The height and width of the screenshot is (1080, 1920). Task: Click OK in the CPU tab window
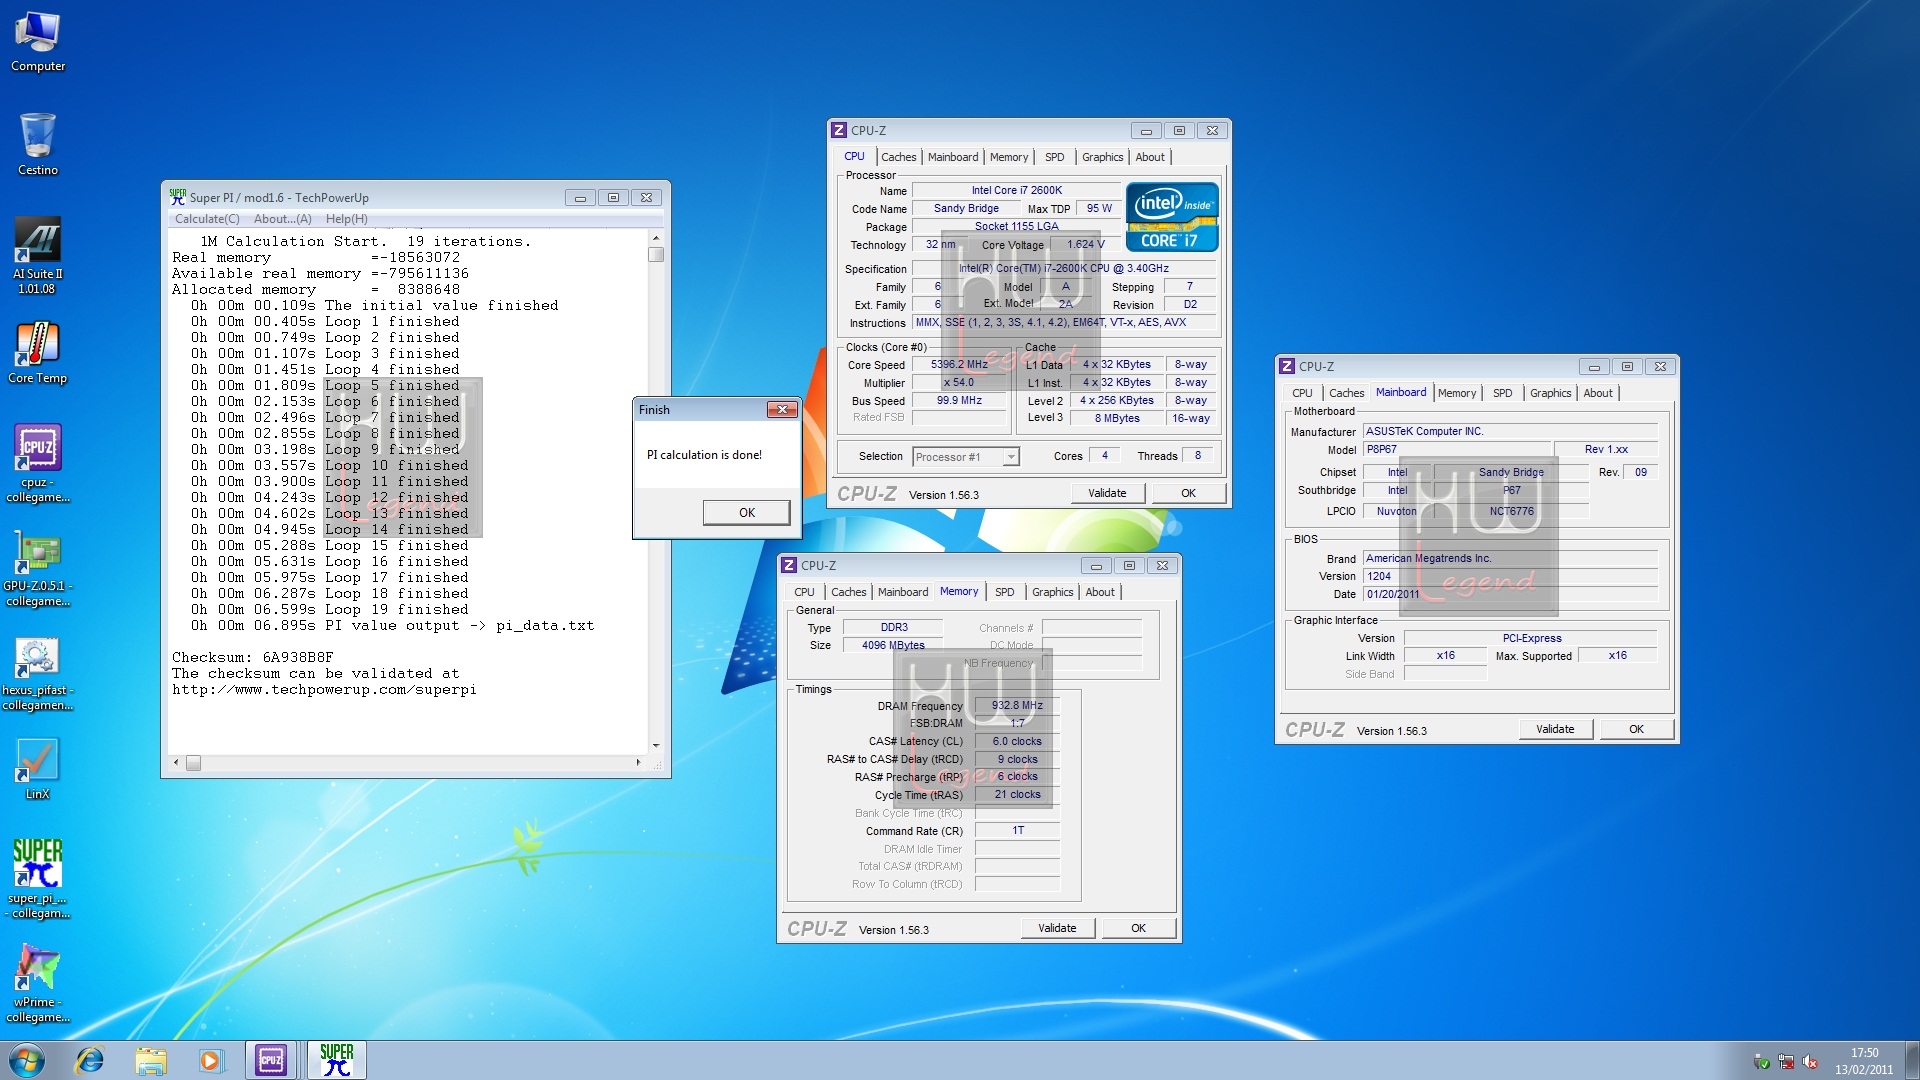(1188, 493)
